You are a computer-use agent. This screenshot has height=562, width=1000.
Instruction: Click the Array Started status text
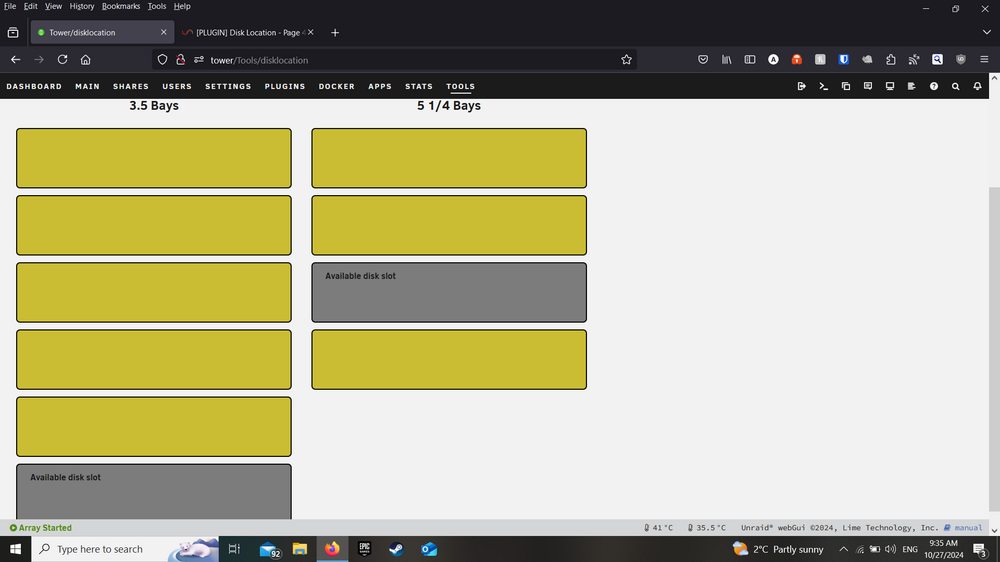click(x=45, y=528)
